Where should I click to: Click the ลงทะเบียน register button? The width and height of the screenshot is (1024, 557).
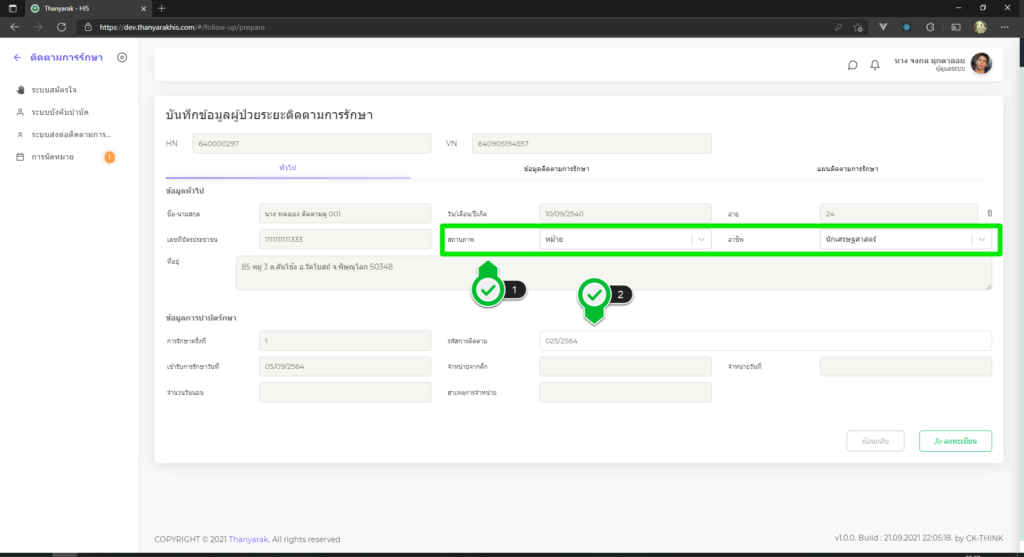957,441
